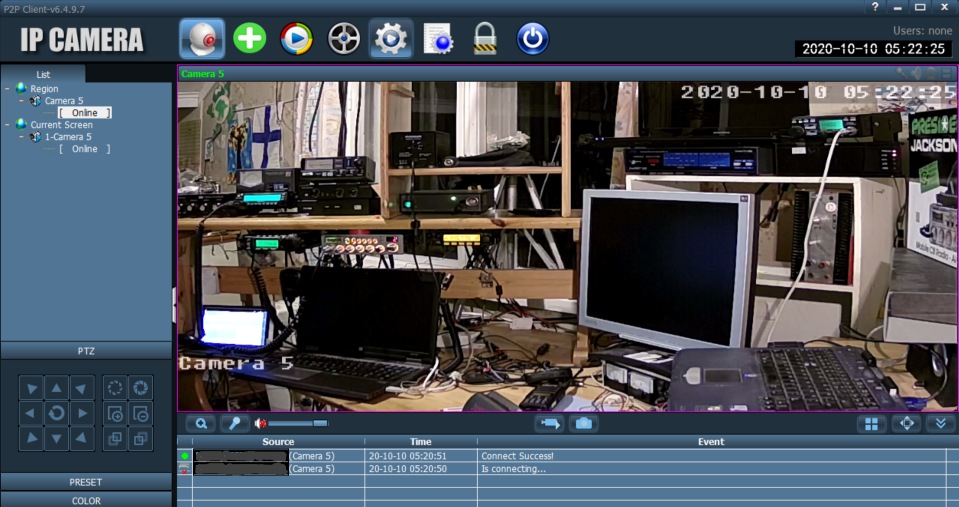This screenshot has height=507, width=959.
Task: Start recording with camcorder button
Action: point(549,423)
